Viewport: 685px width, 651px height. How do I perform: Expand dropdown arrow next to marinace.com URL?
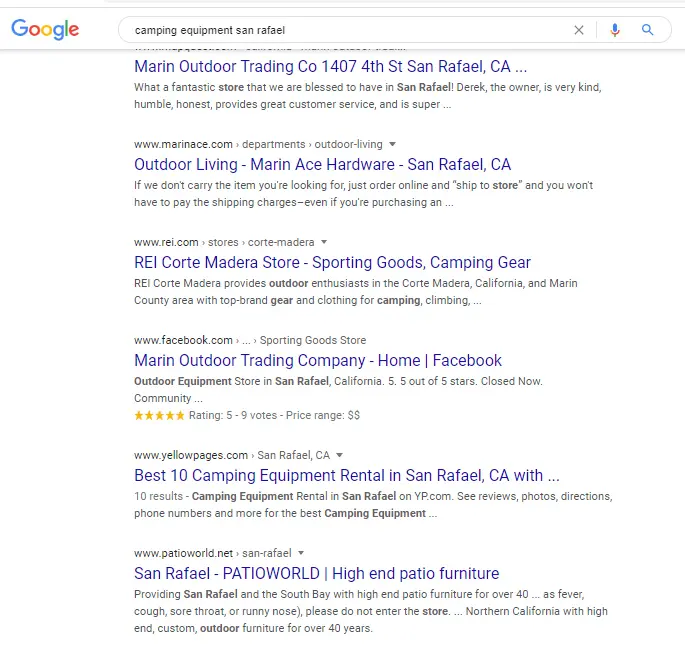392,144
